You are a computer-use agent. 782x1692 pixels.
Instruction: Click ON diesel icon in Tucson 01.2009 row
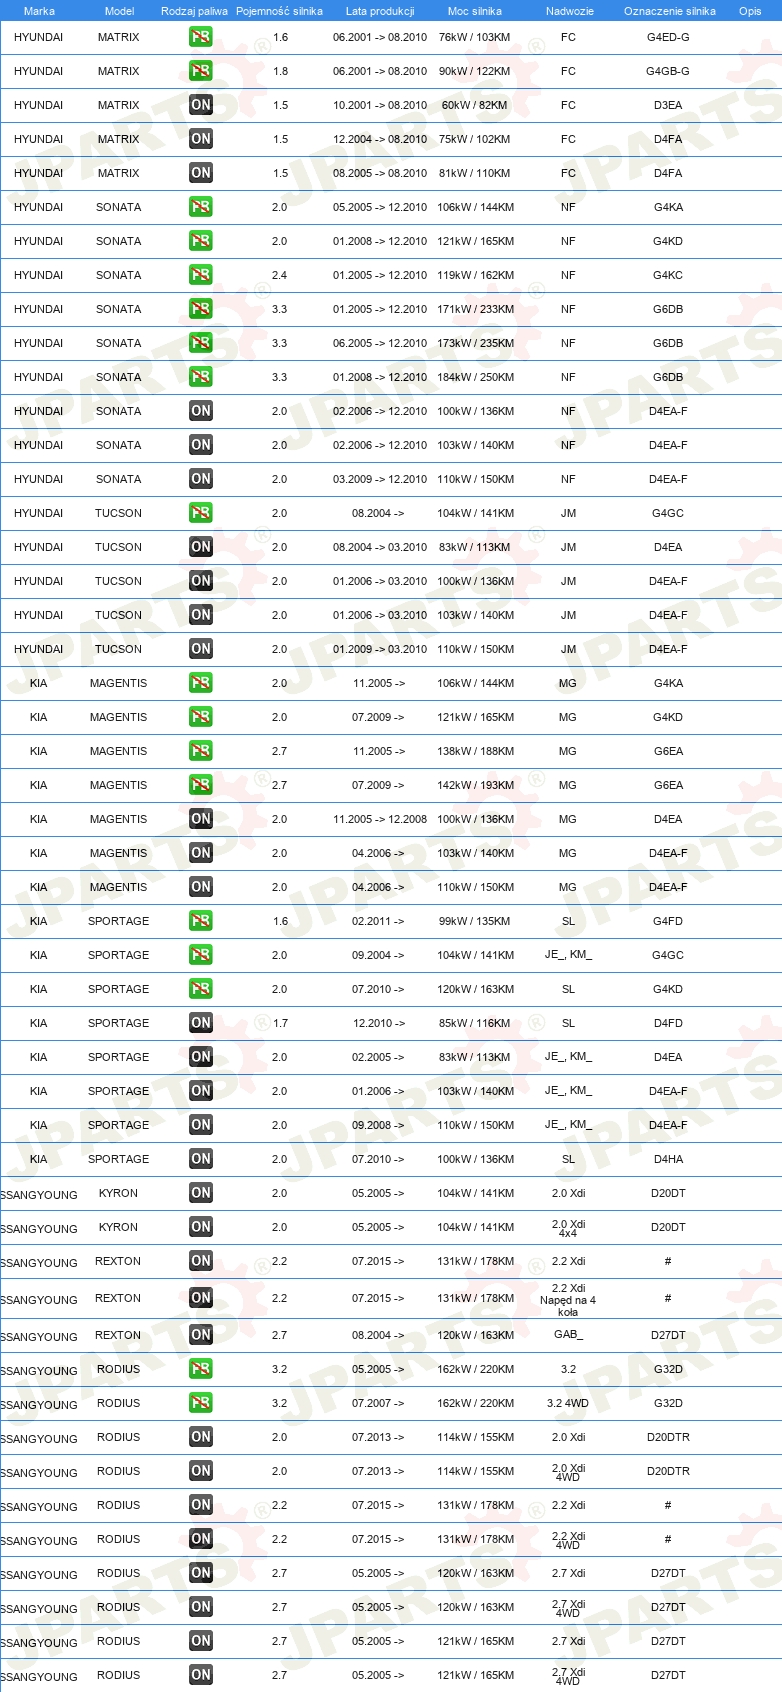tap(201, 649)
